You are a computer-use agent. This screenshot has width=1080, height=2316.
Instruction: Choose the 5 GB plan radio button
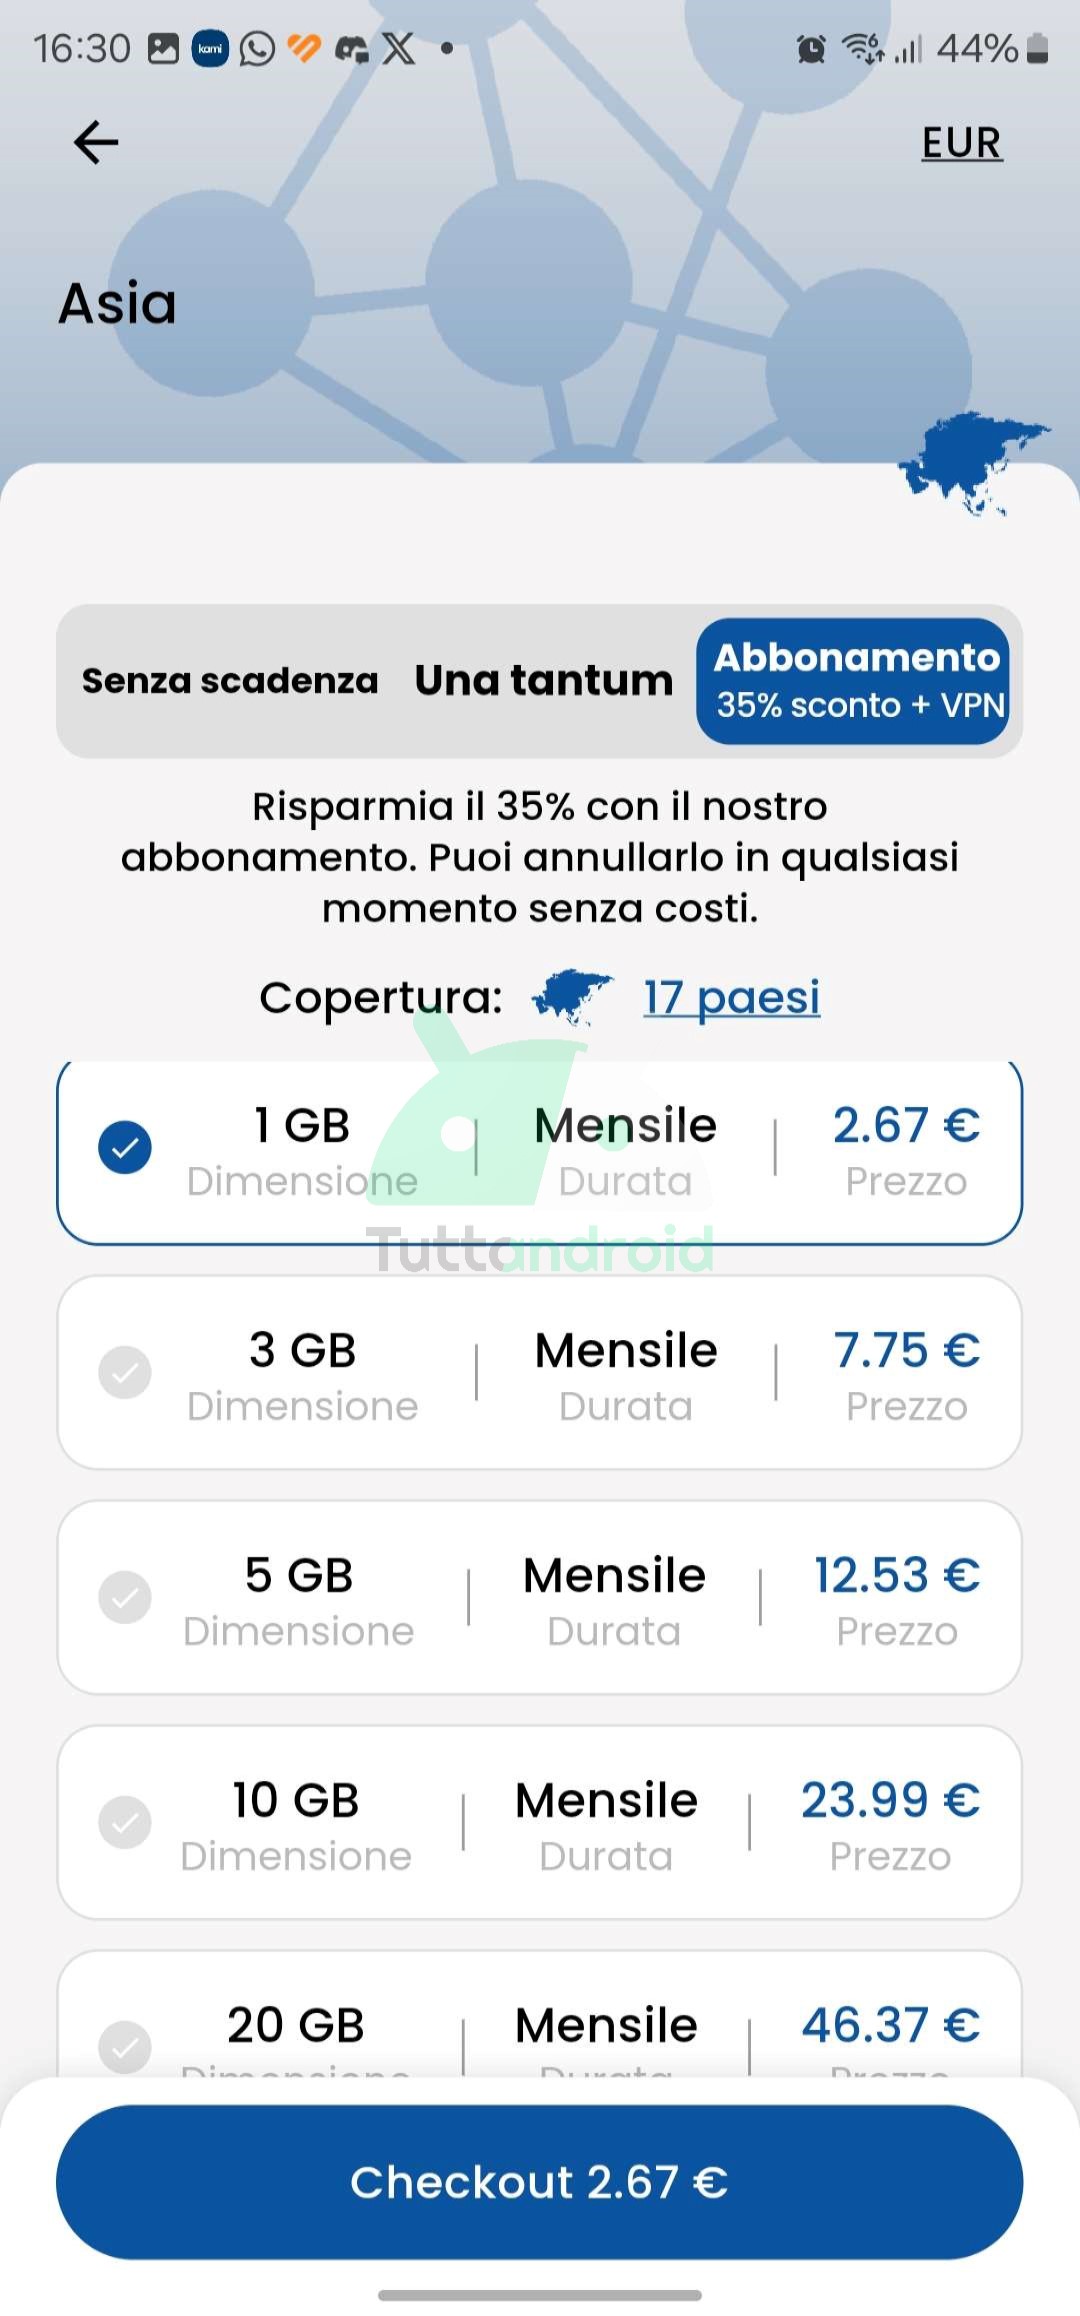pyautogui.click(x=125, y=1597)
